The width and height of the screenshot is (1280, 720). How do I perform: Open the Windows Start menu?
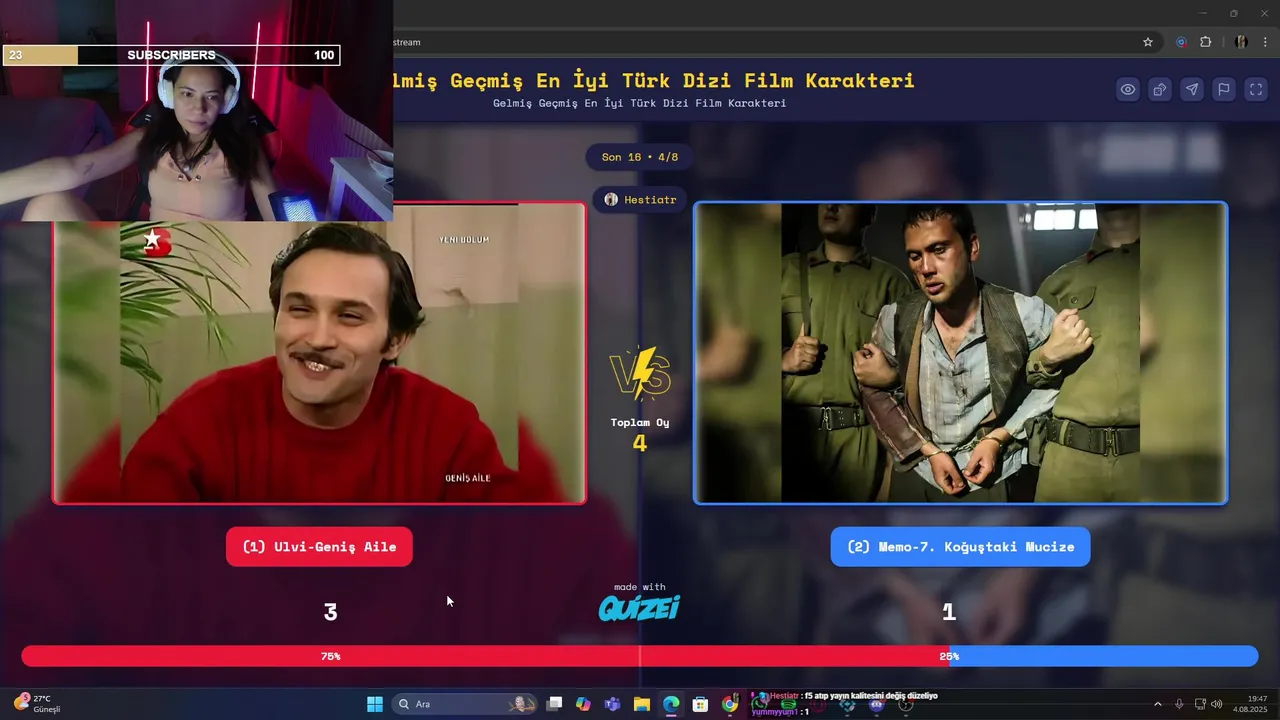tap(375, 704)
